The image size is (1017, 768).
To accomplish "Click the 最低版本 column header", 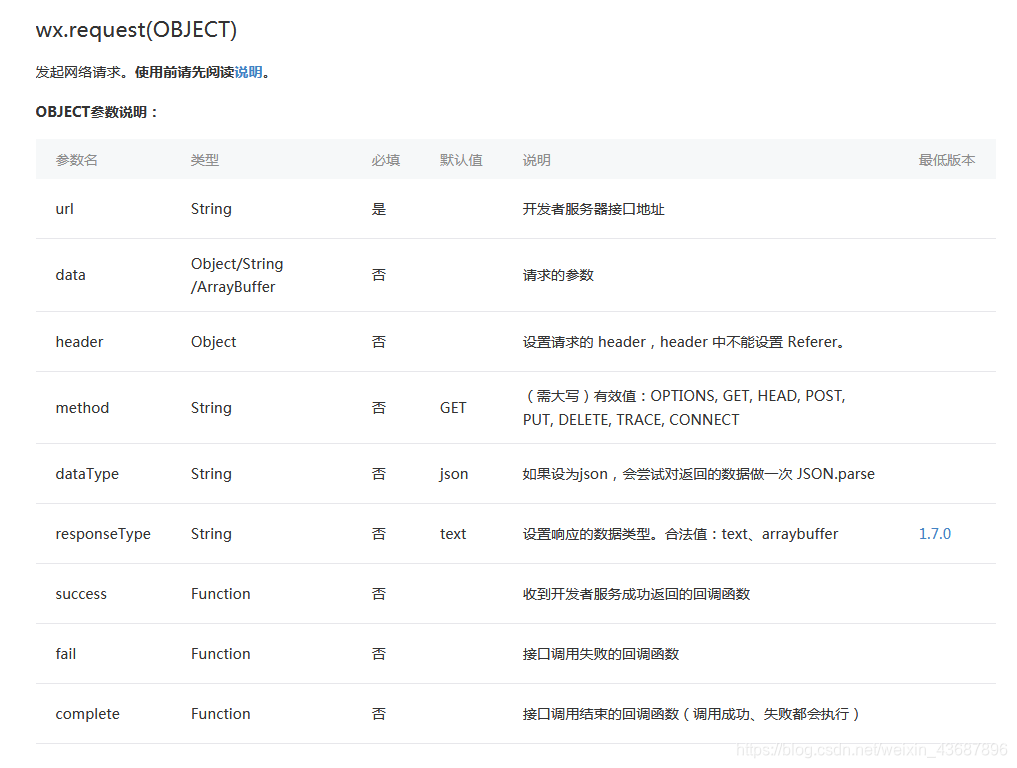I will click(x=947, y=160).
